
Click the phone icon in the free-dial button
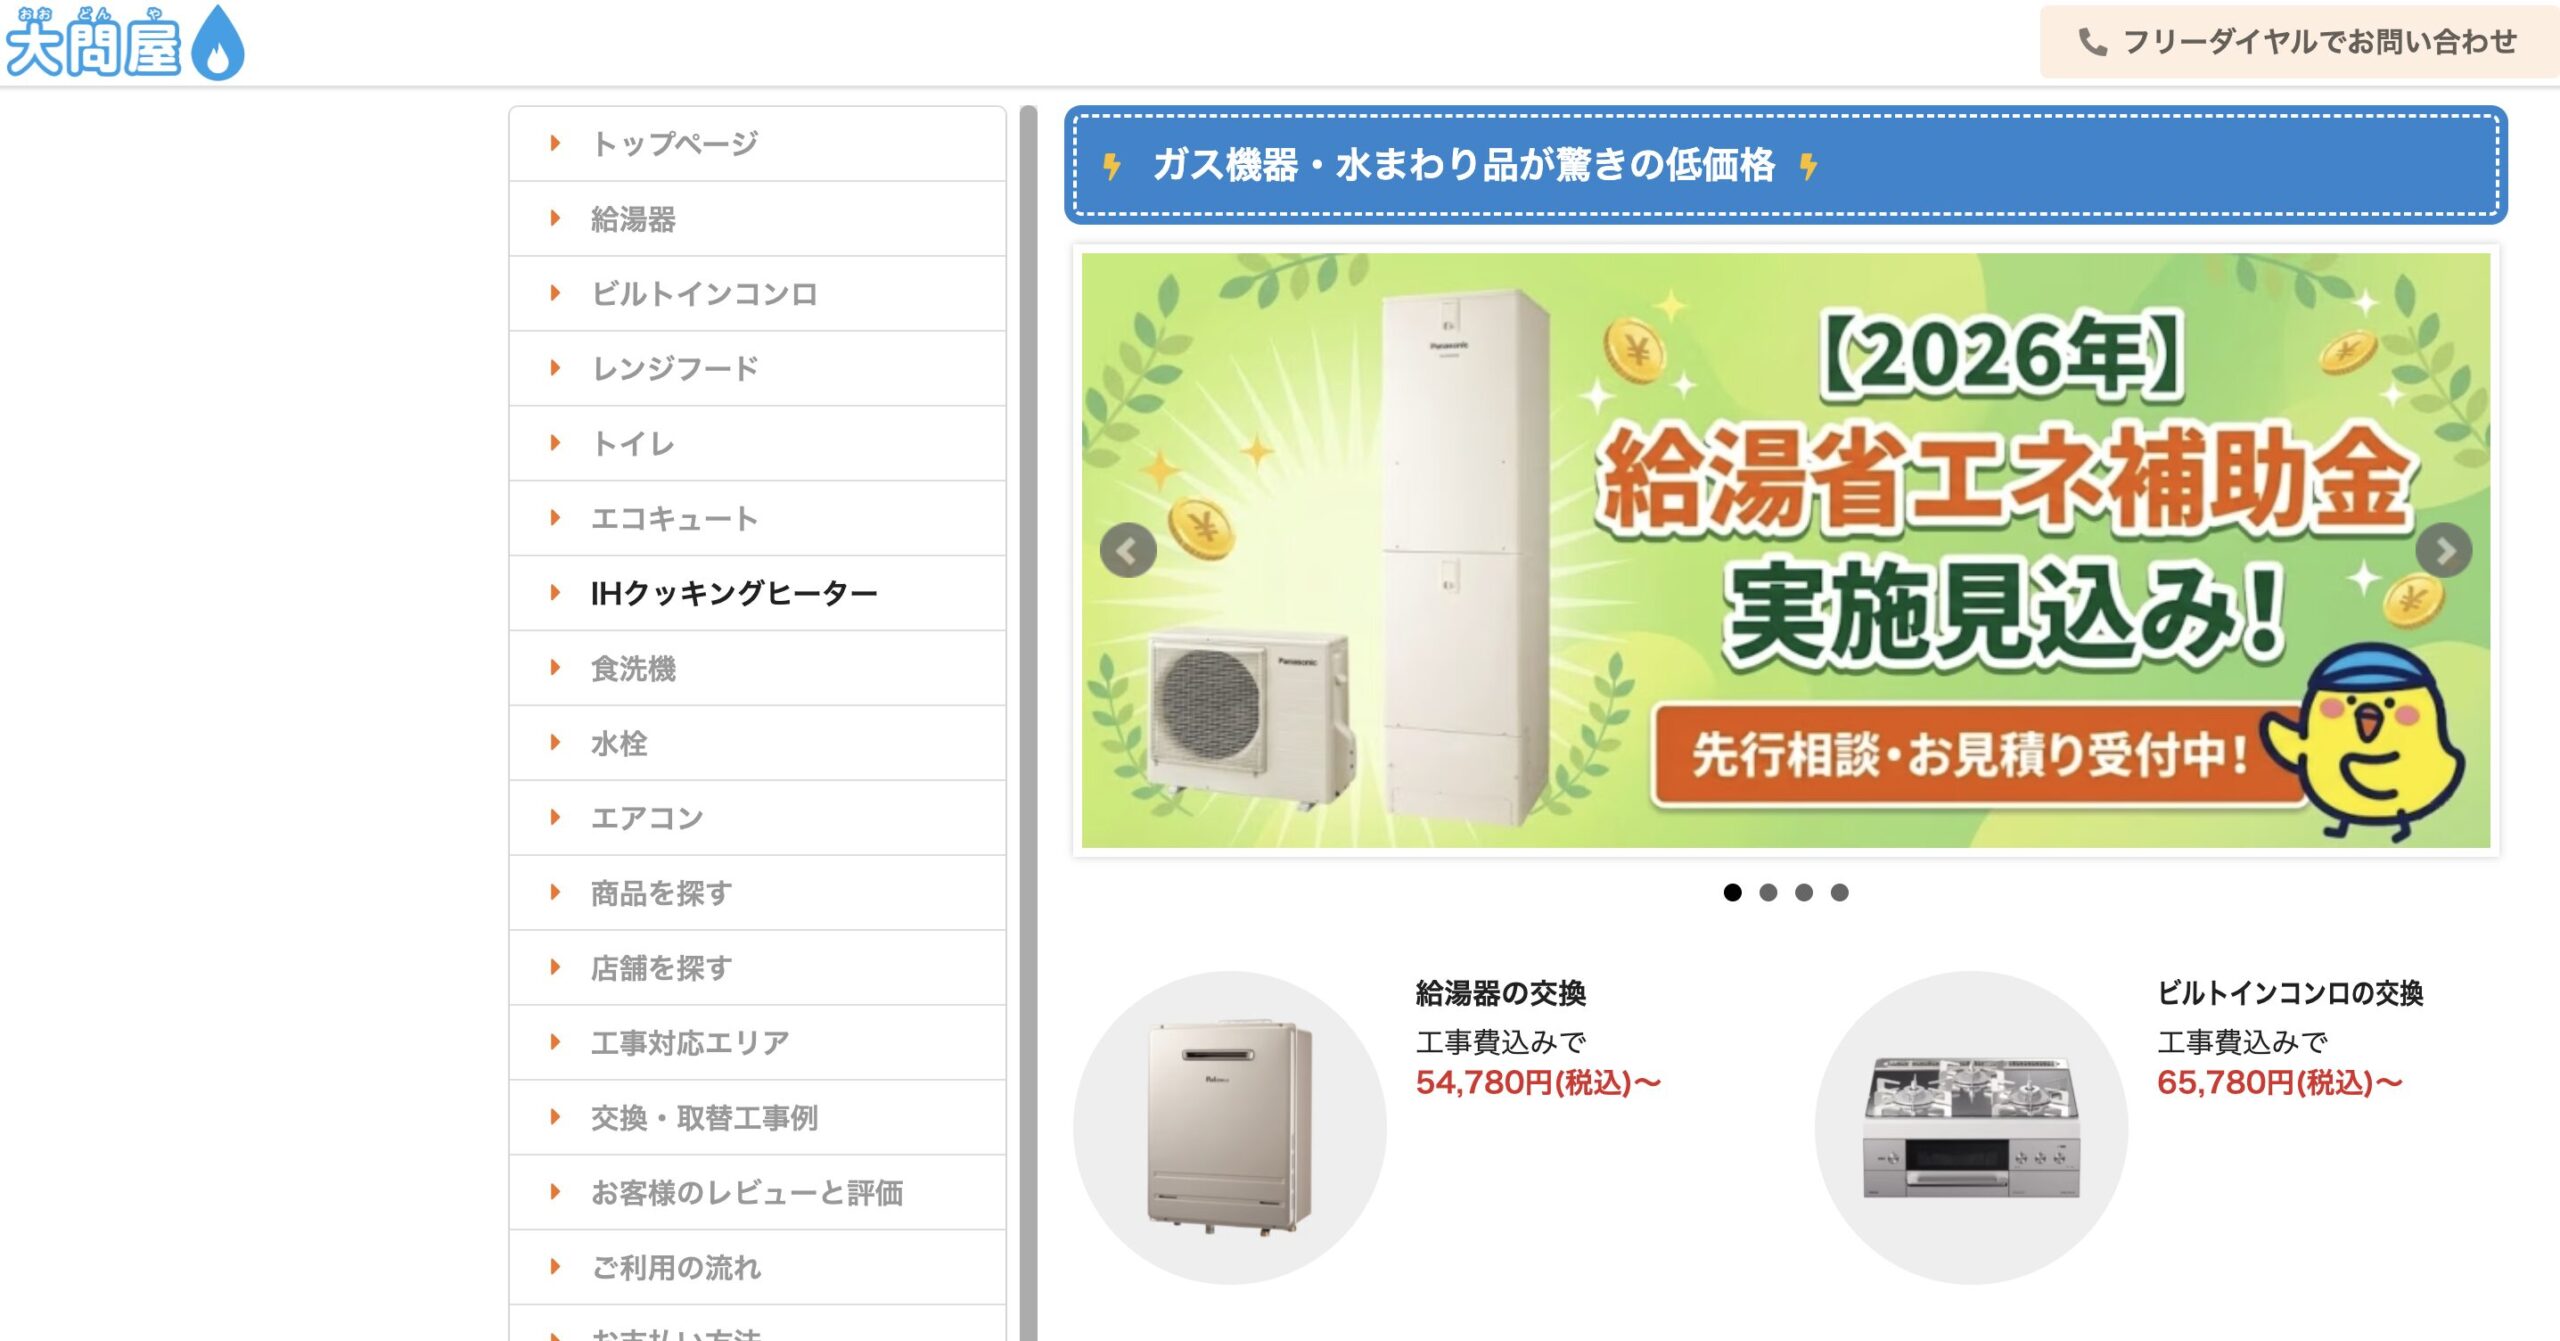pos(2092,42)
